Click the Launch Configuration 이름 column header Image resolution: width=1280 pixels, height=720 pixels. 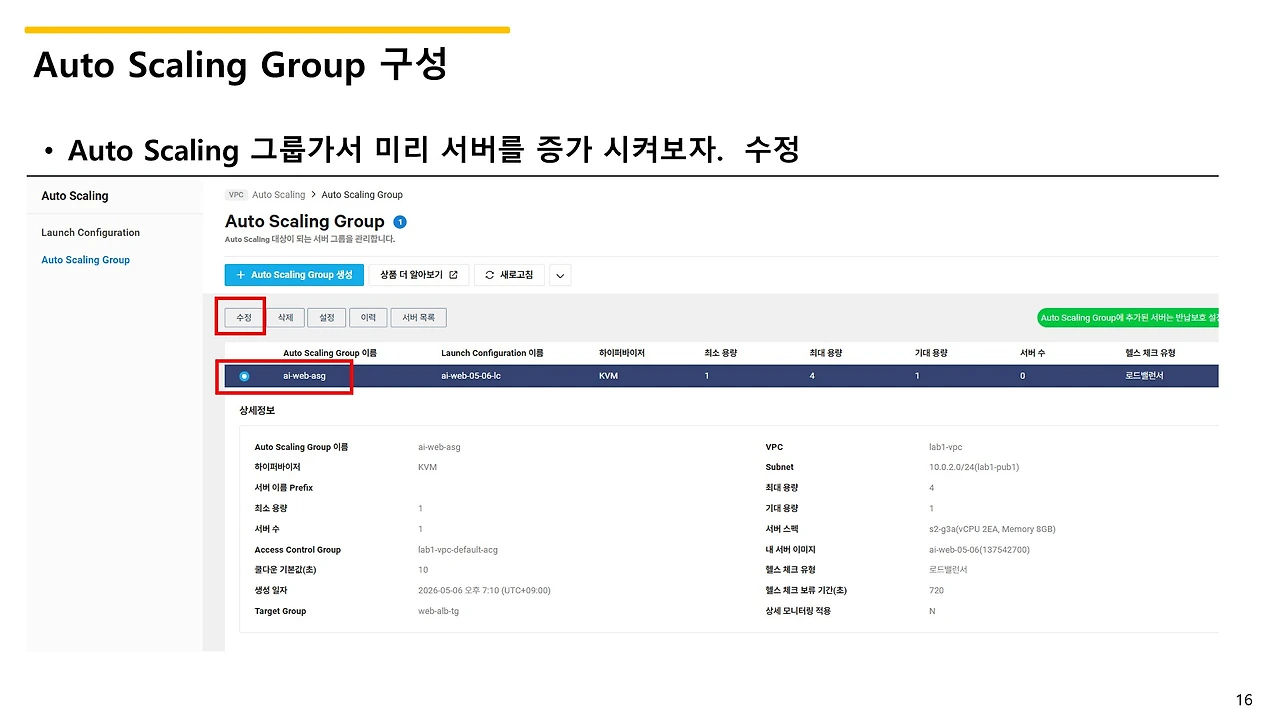pos(492,353)
